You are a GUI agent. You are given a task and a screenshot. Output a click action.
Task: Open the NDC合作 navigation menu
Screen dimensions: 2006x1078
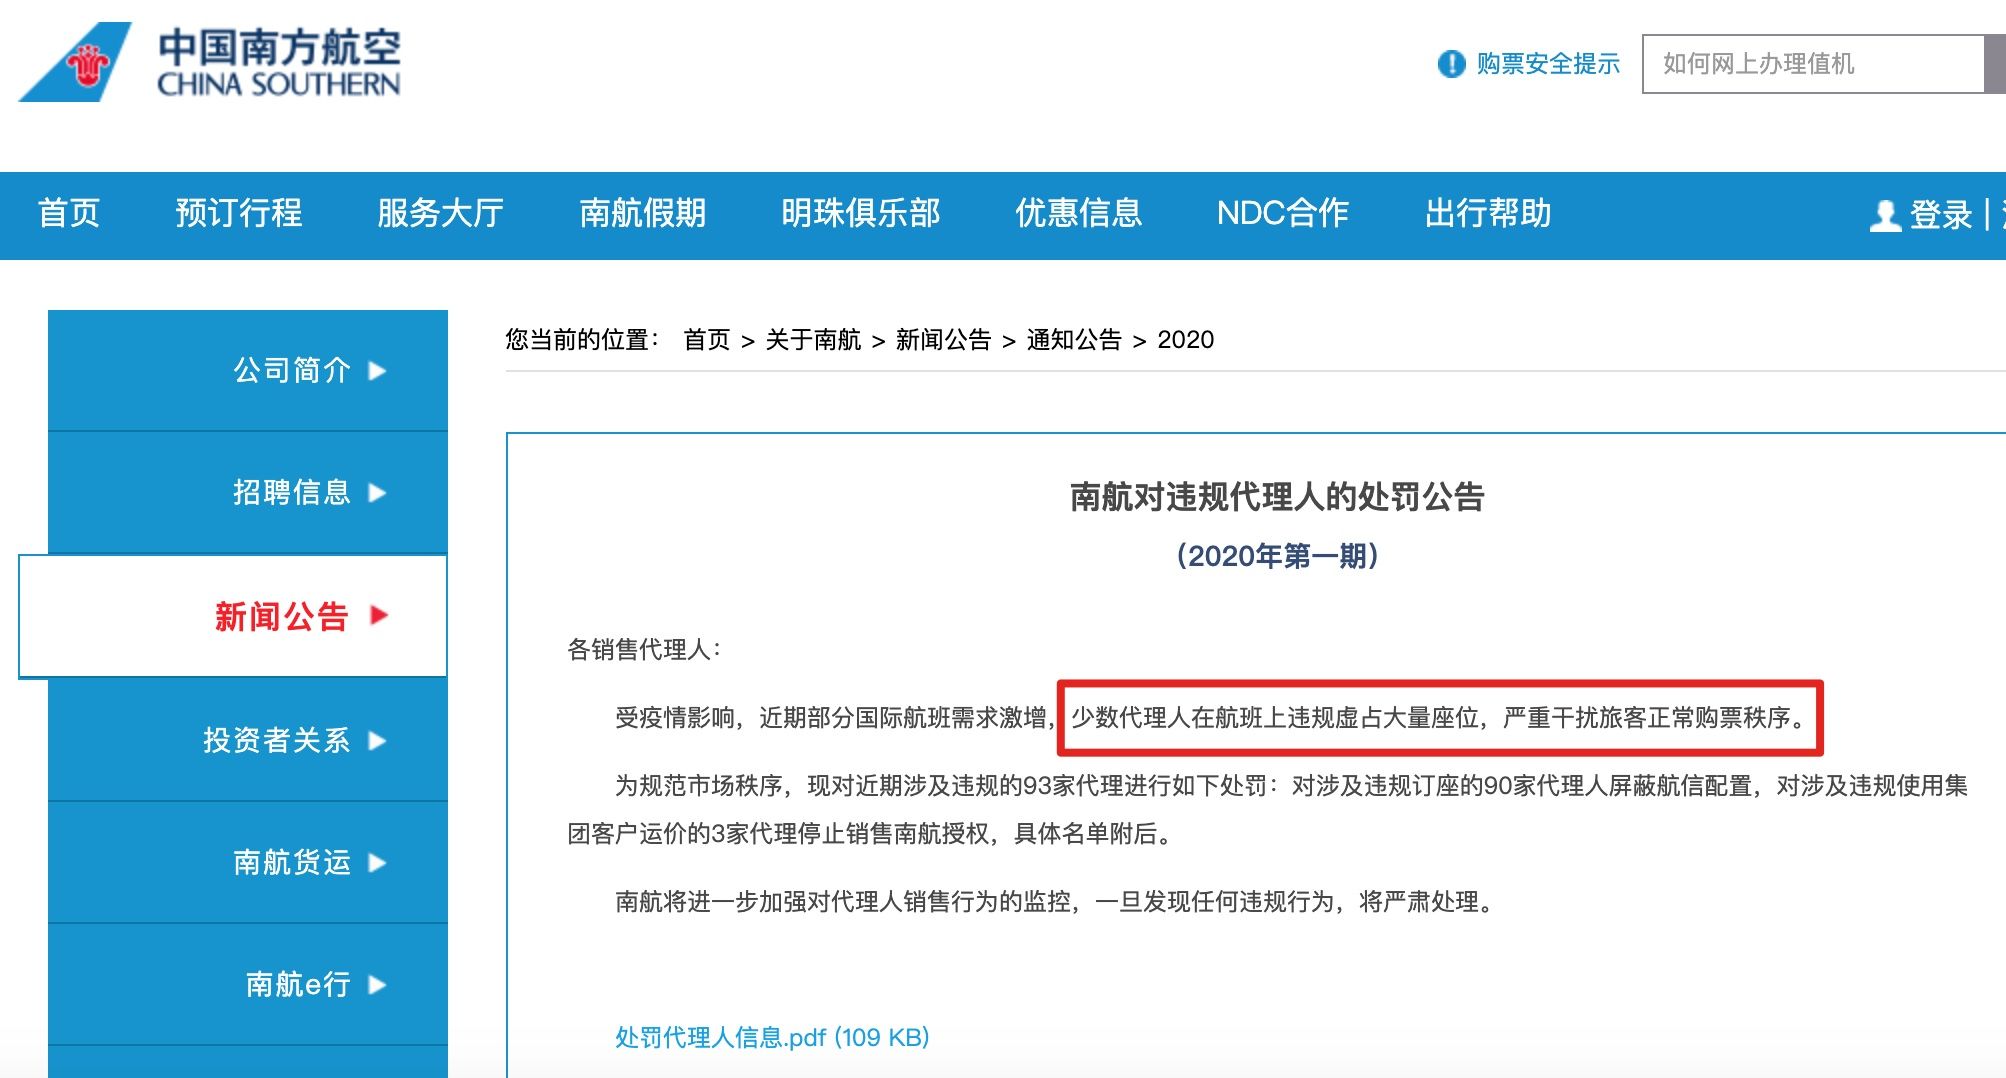coord(1283,213)
